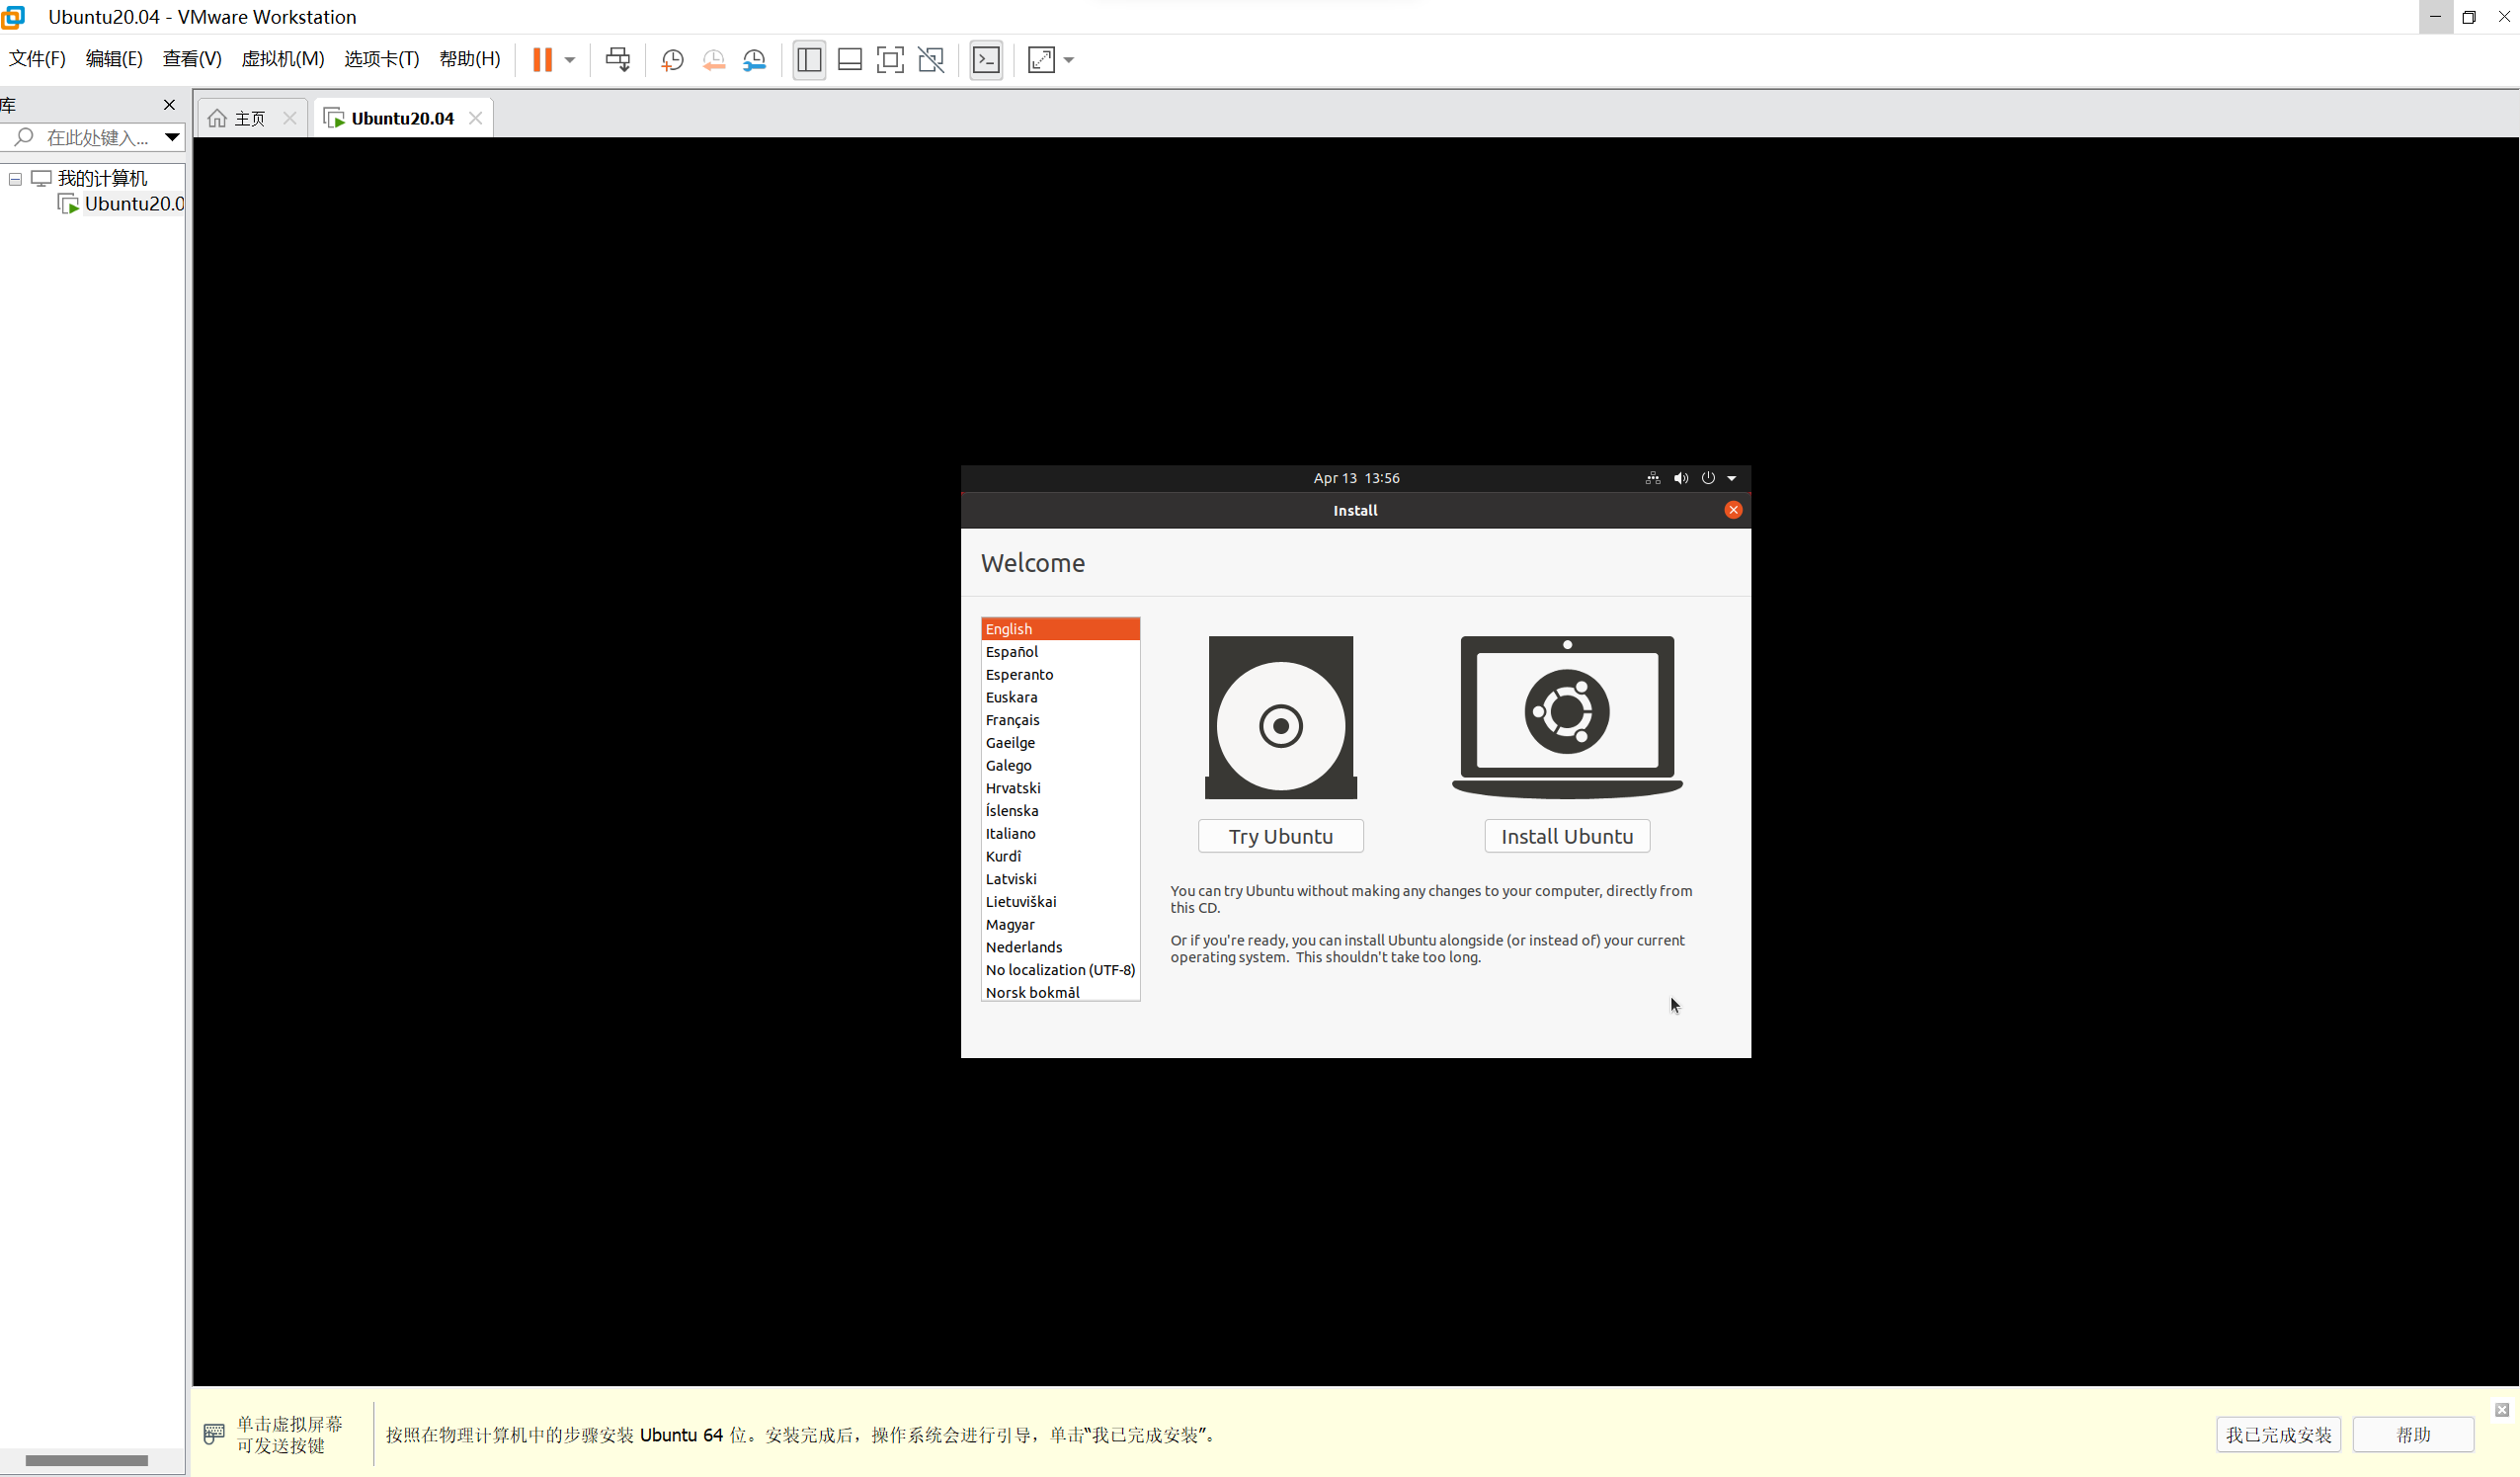Click the 帮助 button in notification bar

click(x=2413, y=1435)
